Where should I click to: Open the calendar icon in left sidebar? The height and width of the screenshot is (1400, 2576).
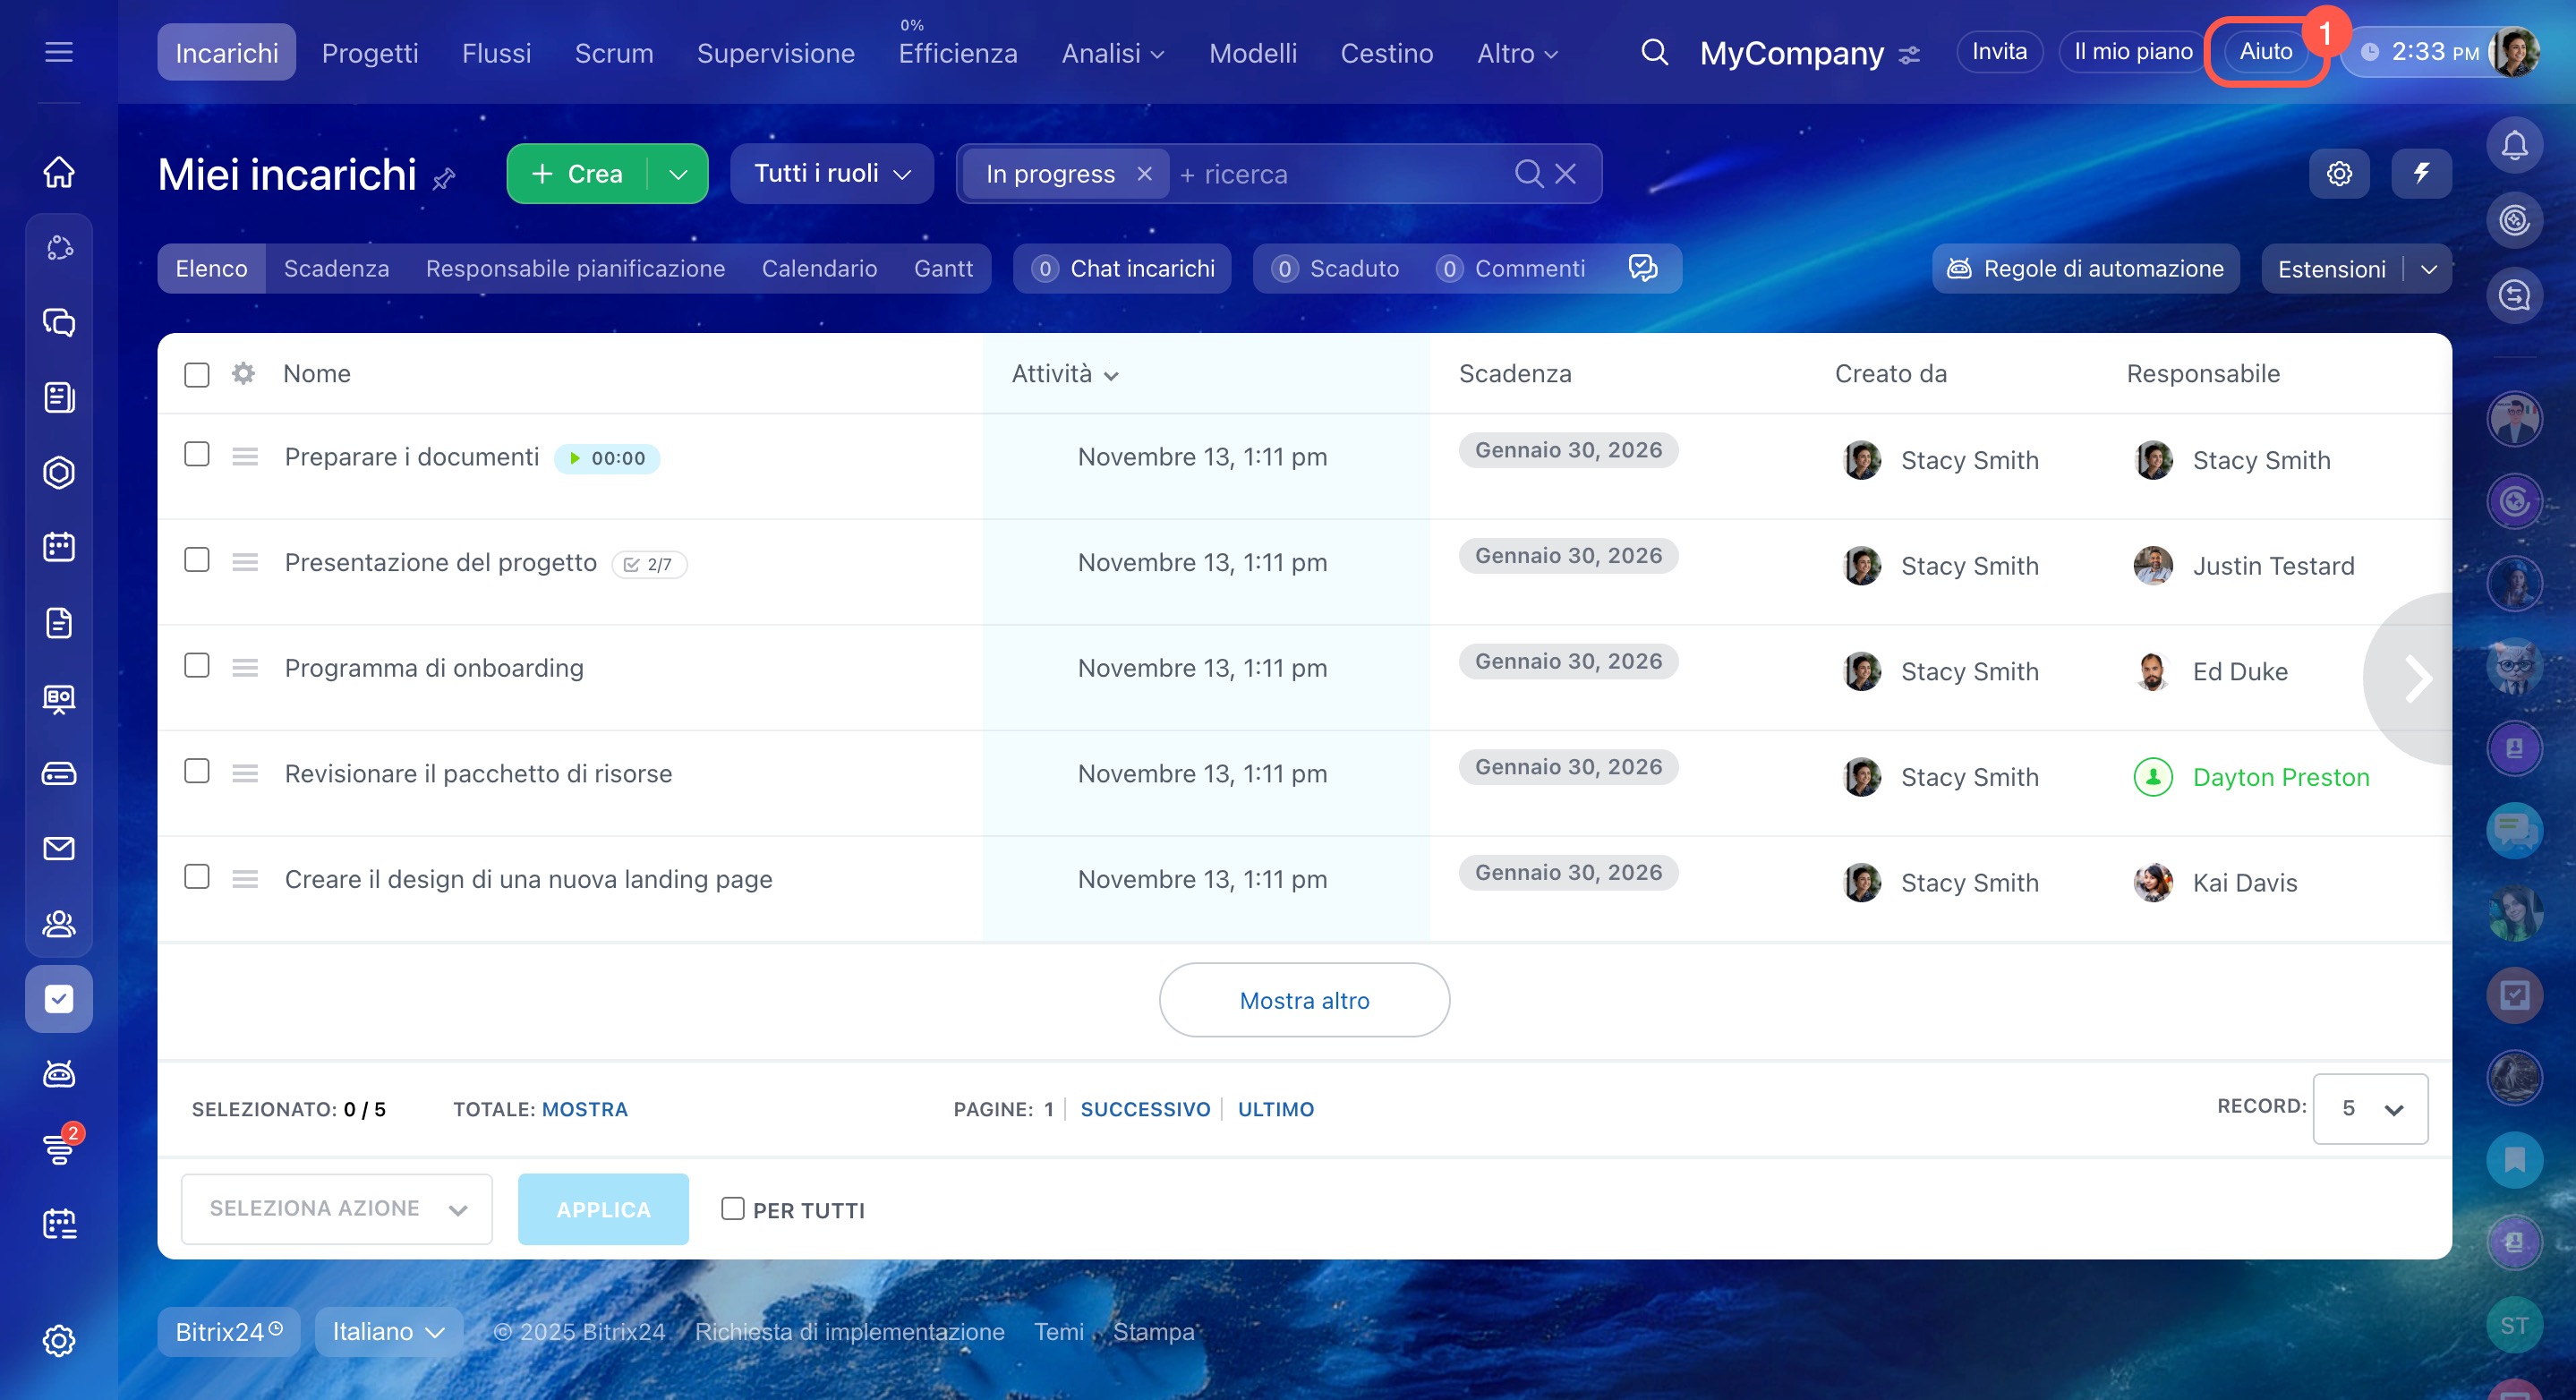(x=59, y=547)
